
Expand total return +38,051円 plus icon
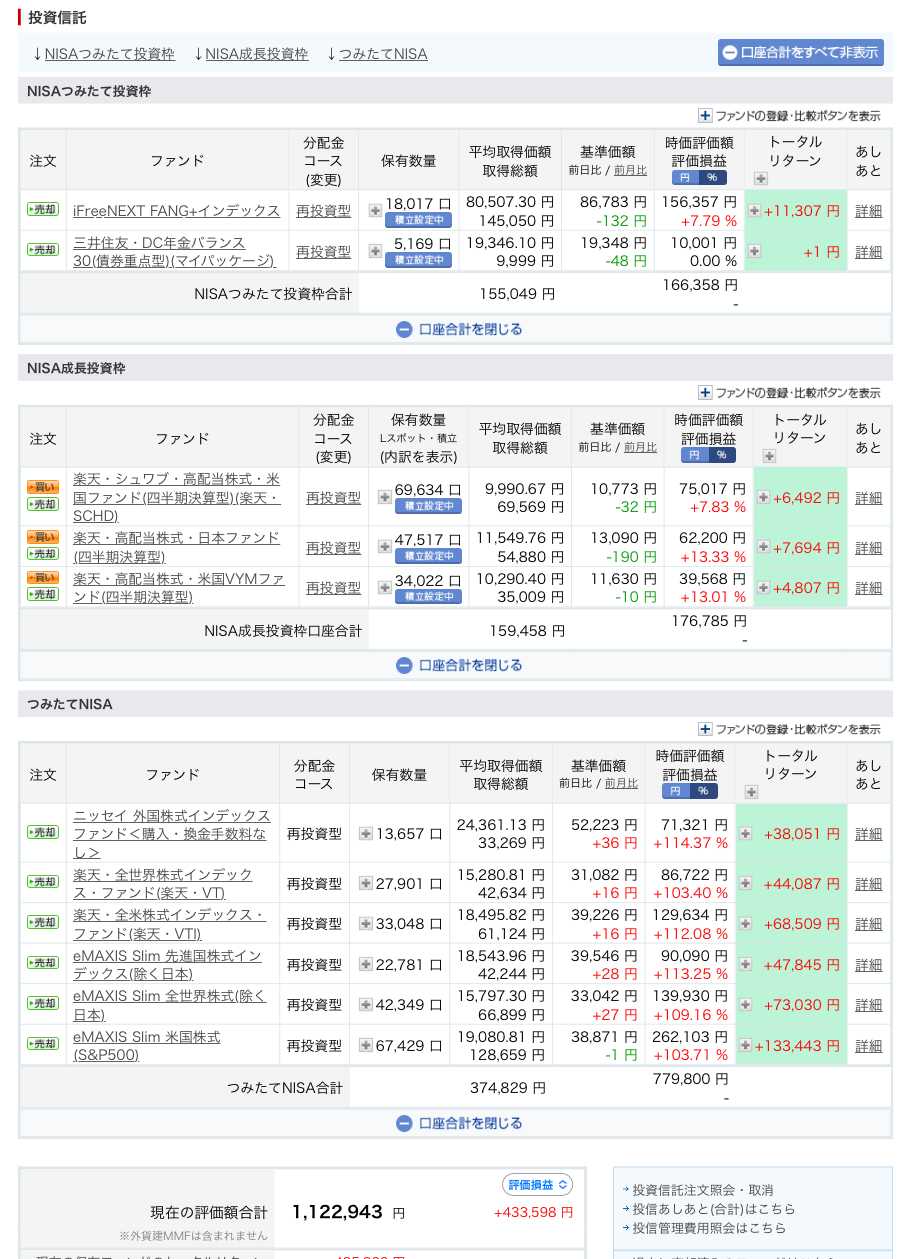[x=745, y=833]
